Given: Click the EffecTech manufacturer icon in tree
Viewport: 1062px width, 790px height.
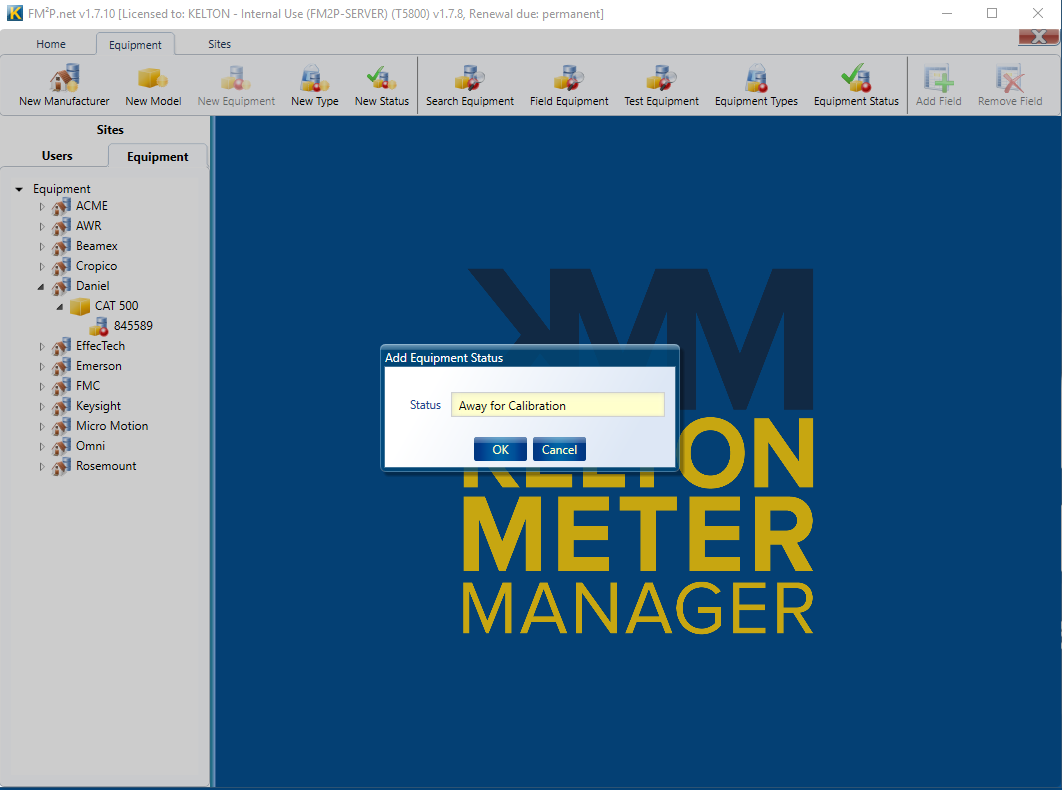Looking at the screenshot, I should pyautogui.click(x=62, y=346).
